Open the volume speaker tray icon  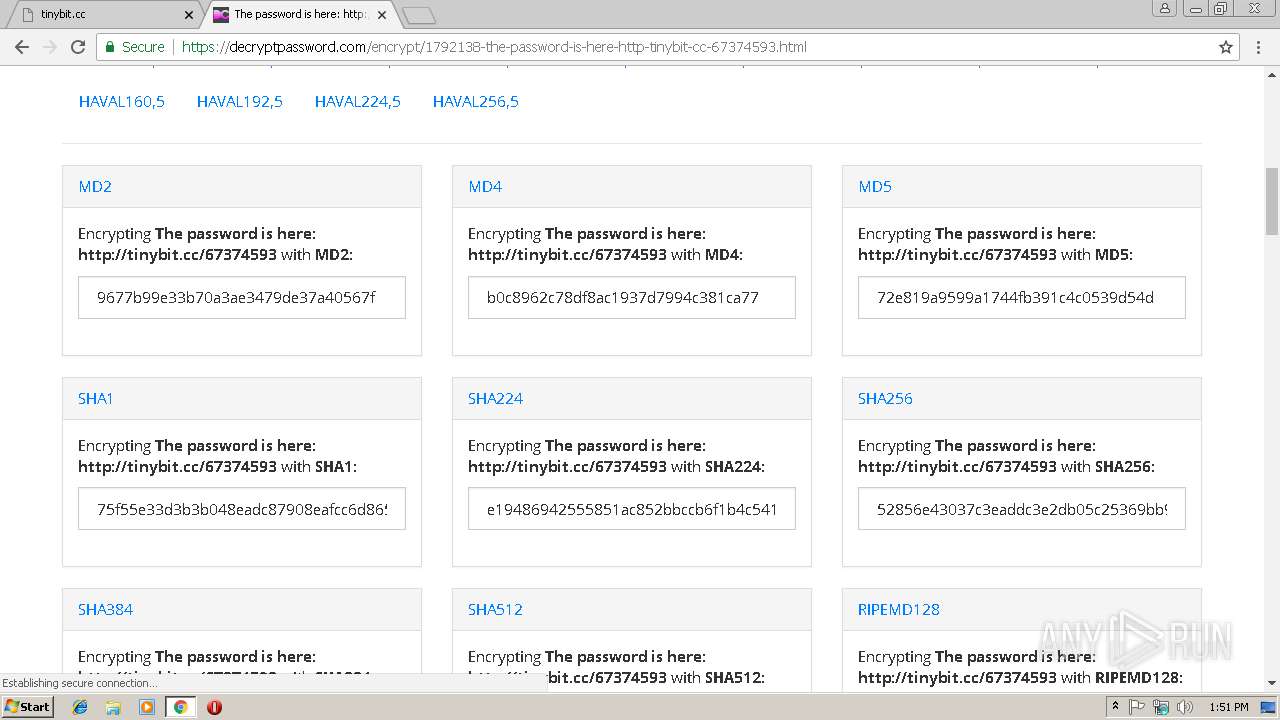coord(1184,707)
